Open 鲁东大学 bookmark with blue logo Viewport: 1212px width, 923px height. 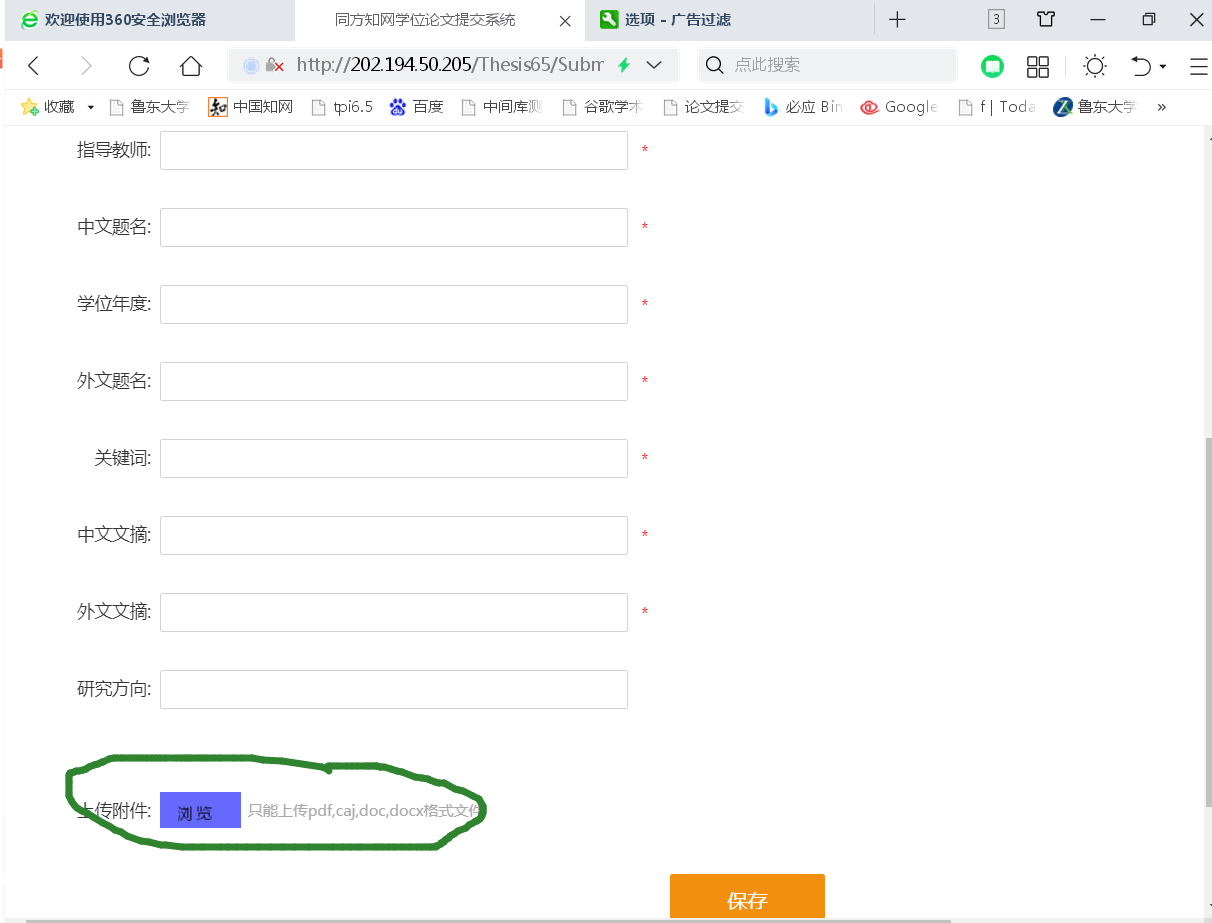[1095, 107]
